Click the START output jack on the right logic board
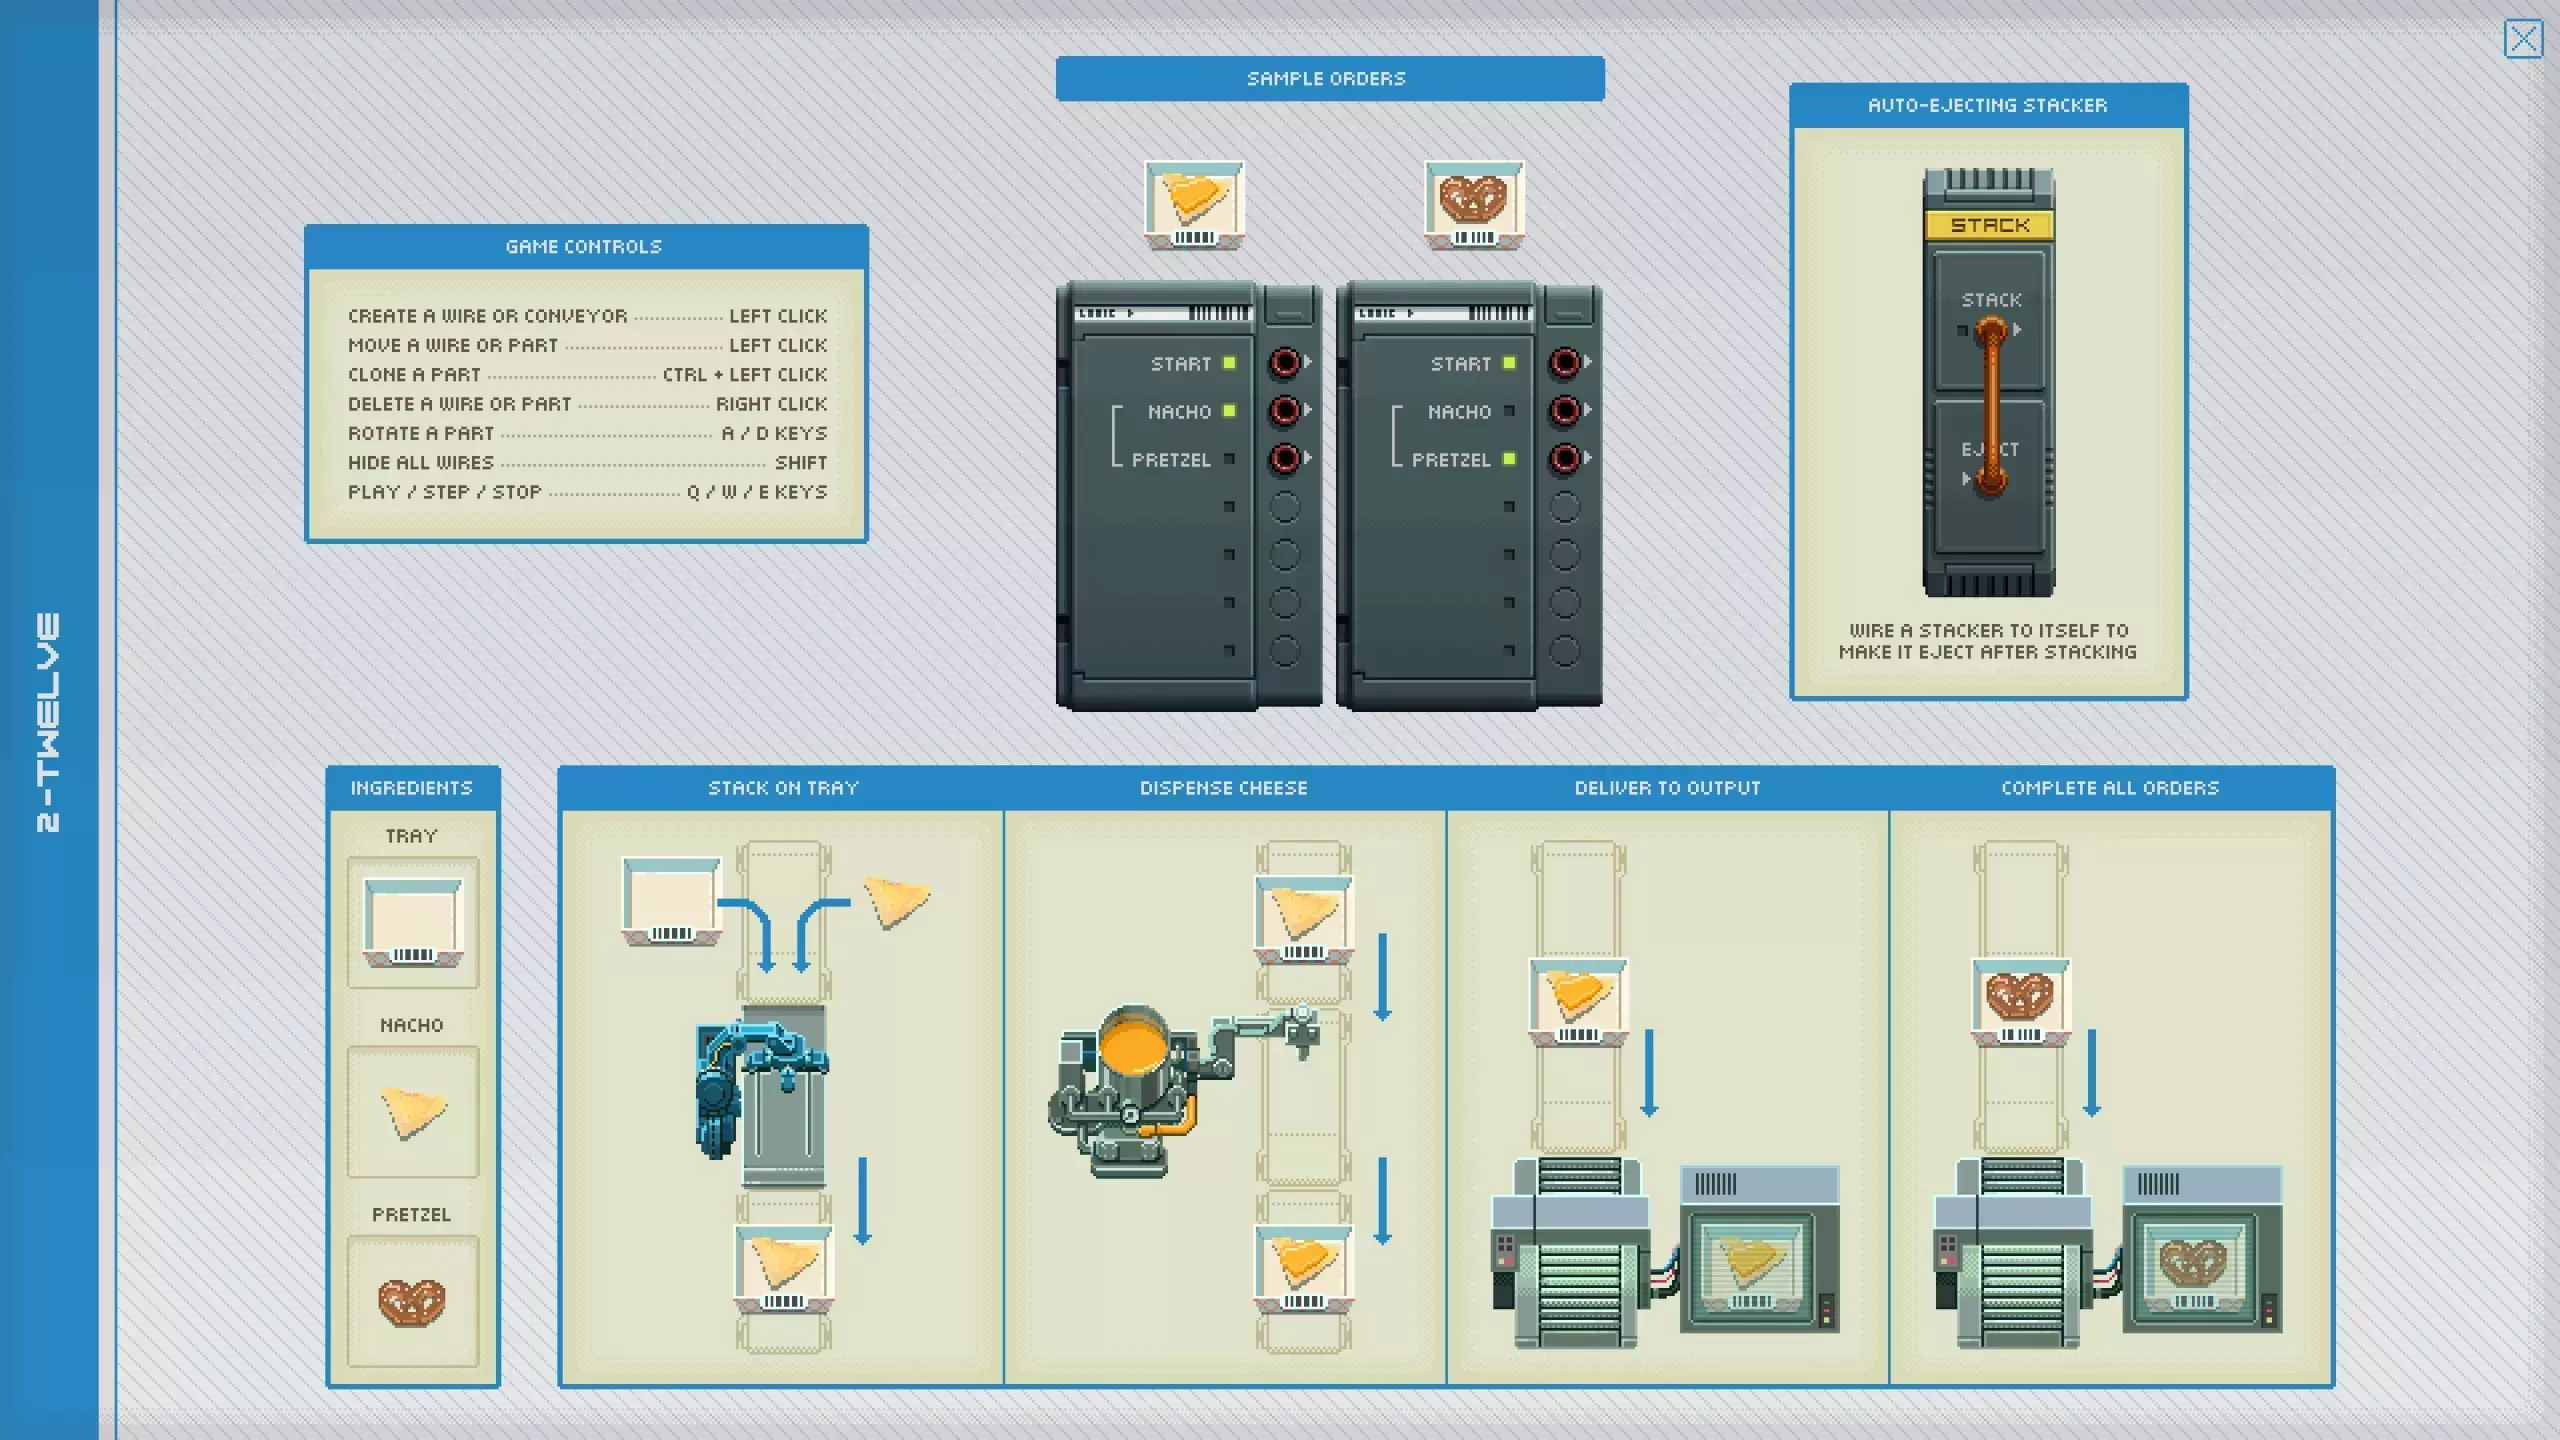The height and width of the screenshot is (1440, 2560). click(1565, 362)
